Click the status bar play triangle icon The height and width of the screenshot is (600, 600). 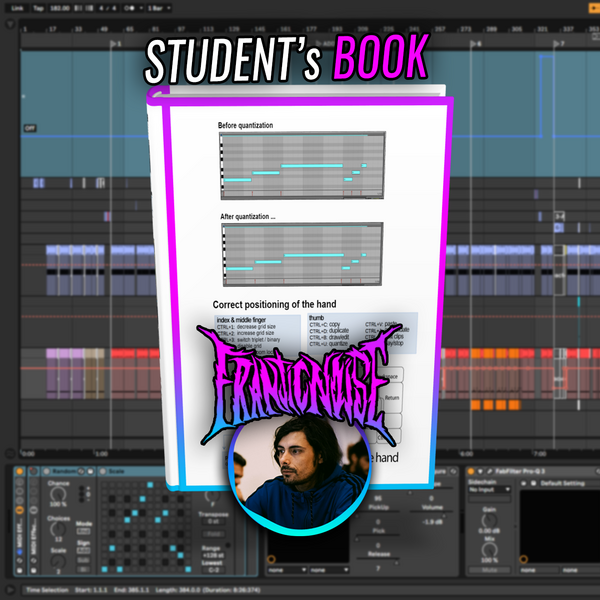tap(10, 590)
